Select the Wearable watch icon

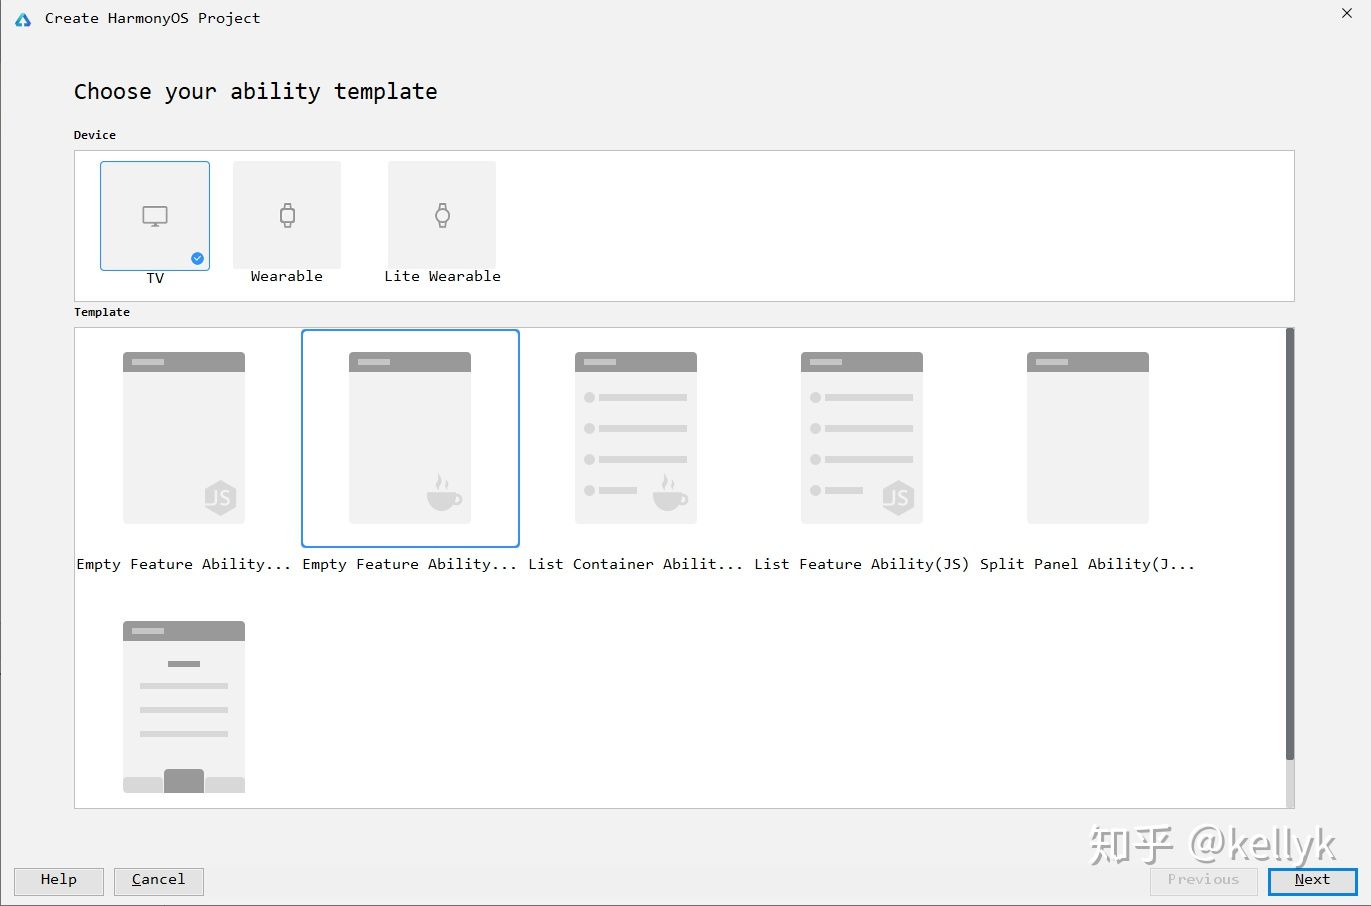tap(287, 215)
